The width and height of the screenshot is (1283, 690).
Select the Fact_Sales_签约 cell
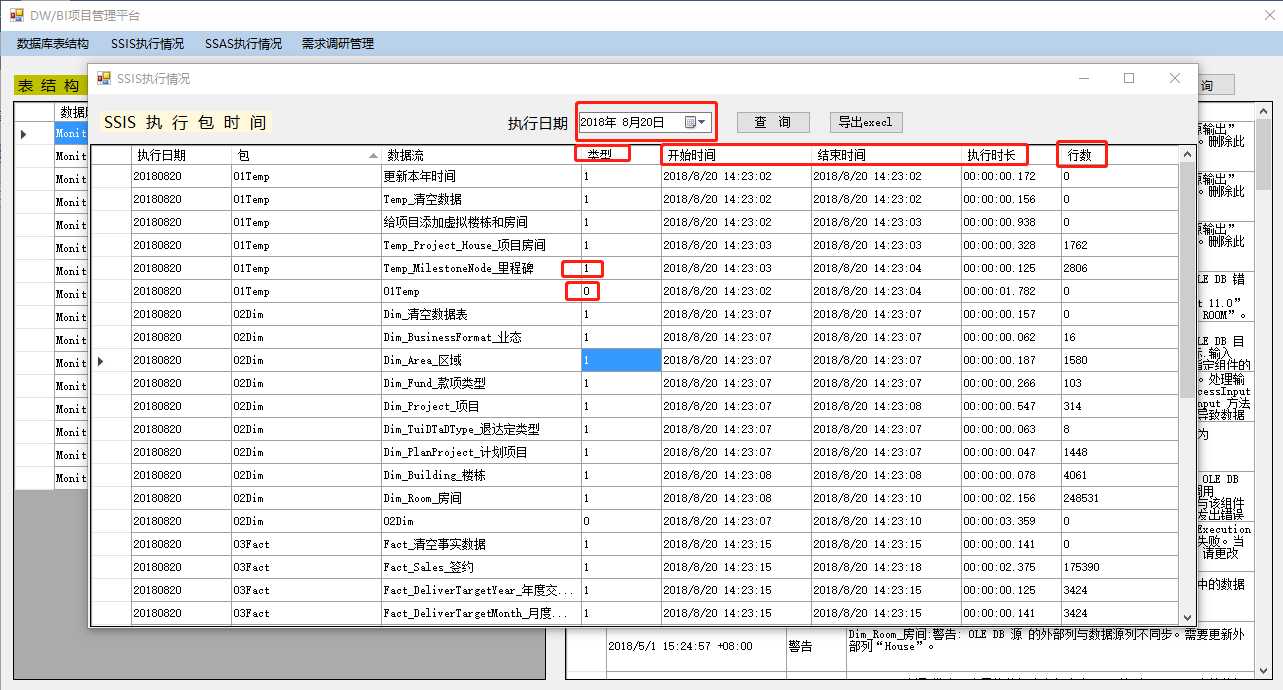click(x=481, y=567)
